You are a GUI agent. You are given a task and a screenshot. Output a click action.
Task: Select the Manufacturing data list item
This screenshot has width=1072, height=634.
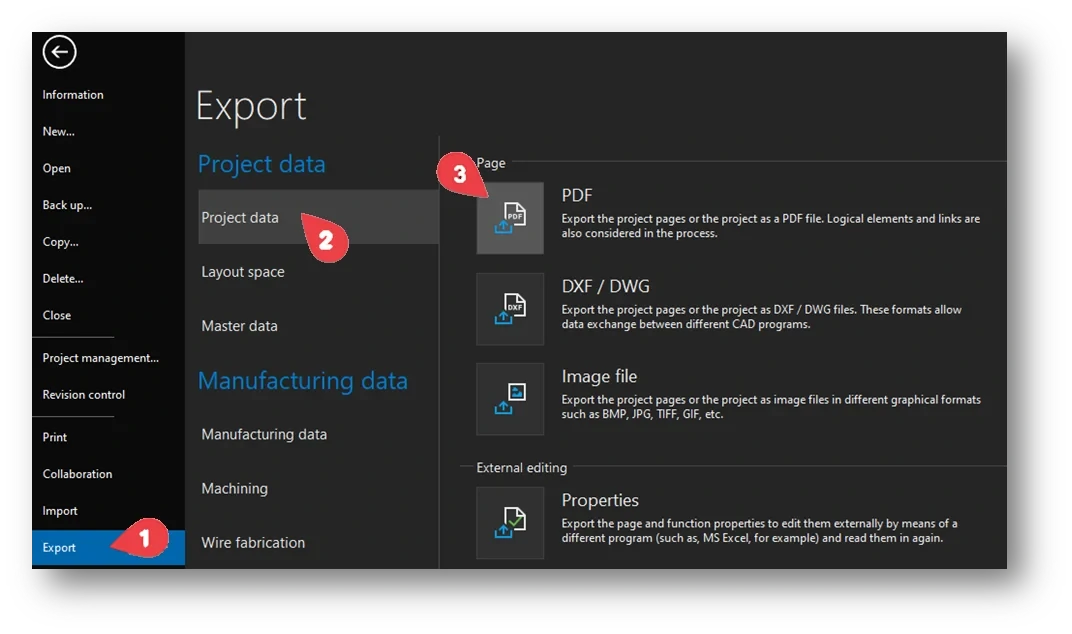[264, 434]
